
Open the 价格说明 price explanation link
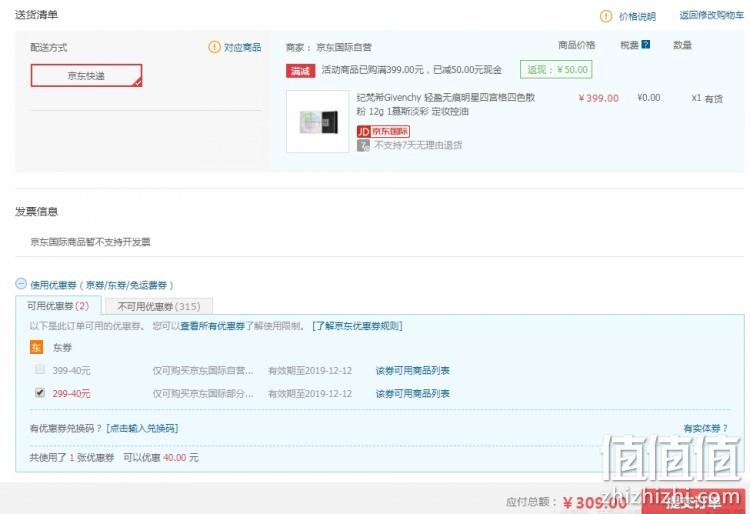point(637,17)
